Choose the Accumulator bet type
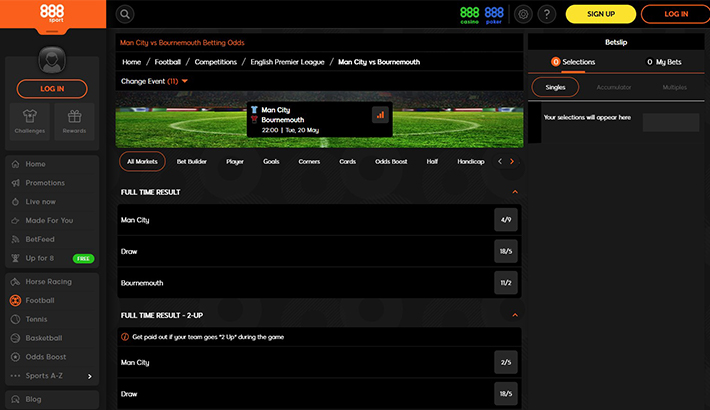The height and width of the screenshot is (410, 710). tap(614, 87)
